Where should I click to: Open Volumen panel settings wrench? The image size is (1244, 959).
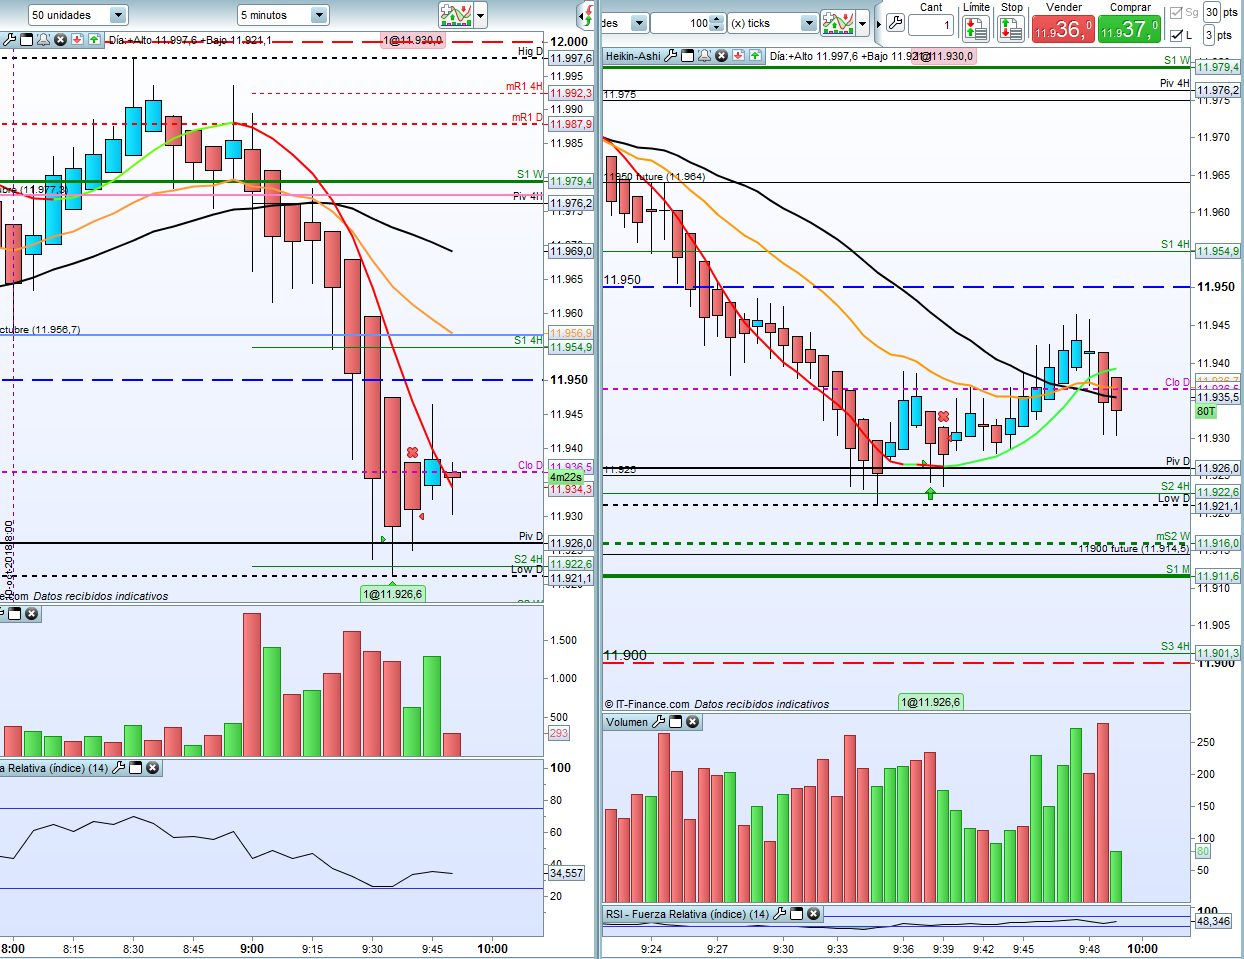pos(658,722)
